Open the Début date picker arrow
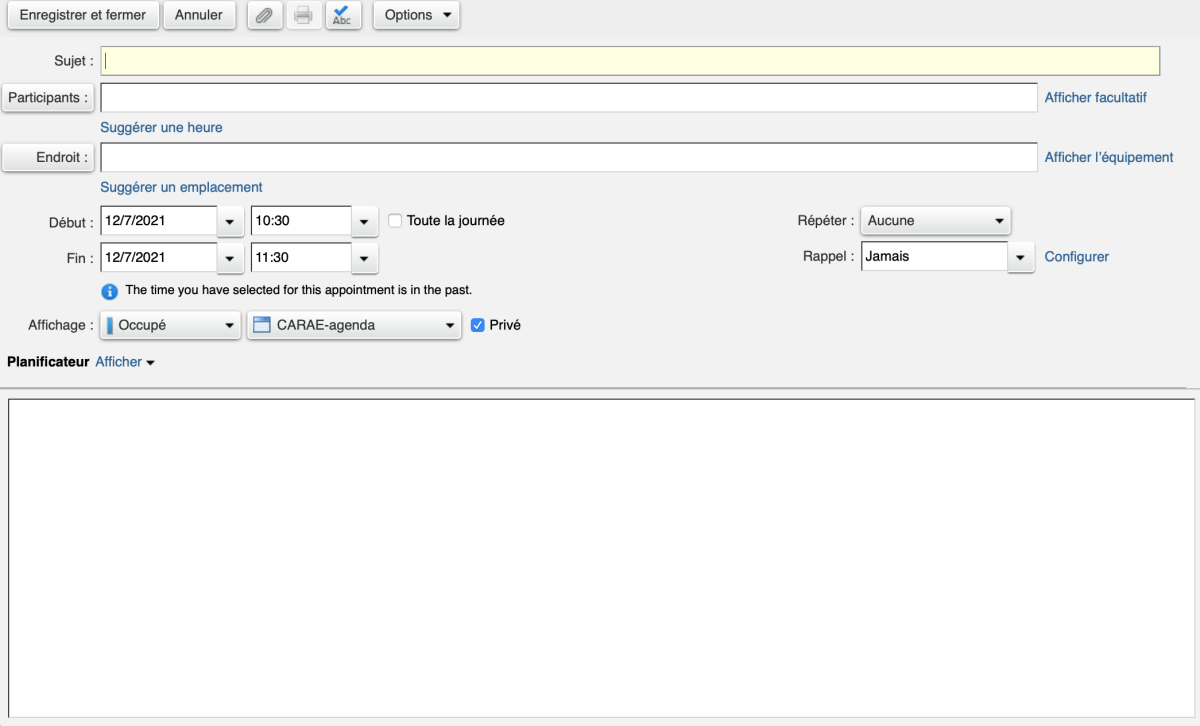The image size is (1200, 726). click(x=231, y=221)
